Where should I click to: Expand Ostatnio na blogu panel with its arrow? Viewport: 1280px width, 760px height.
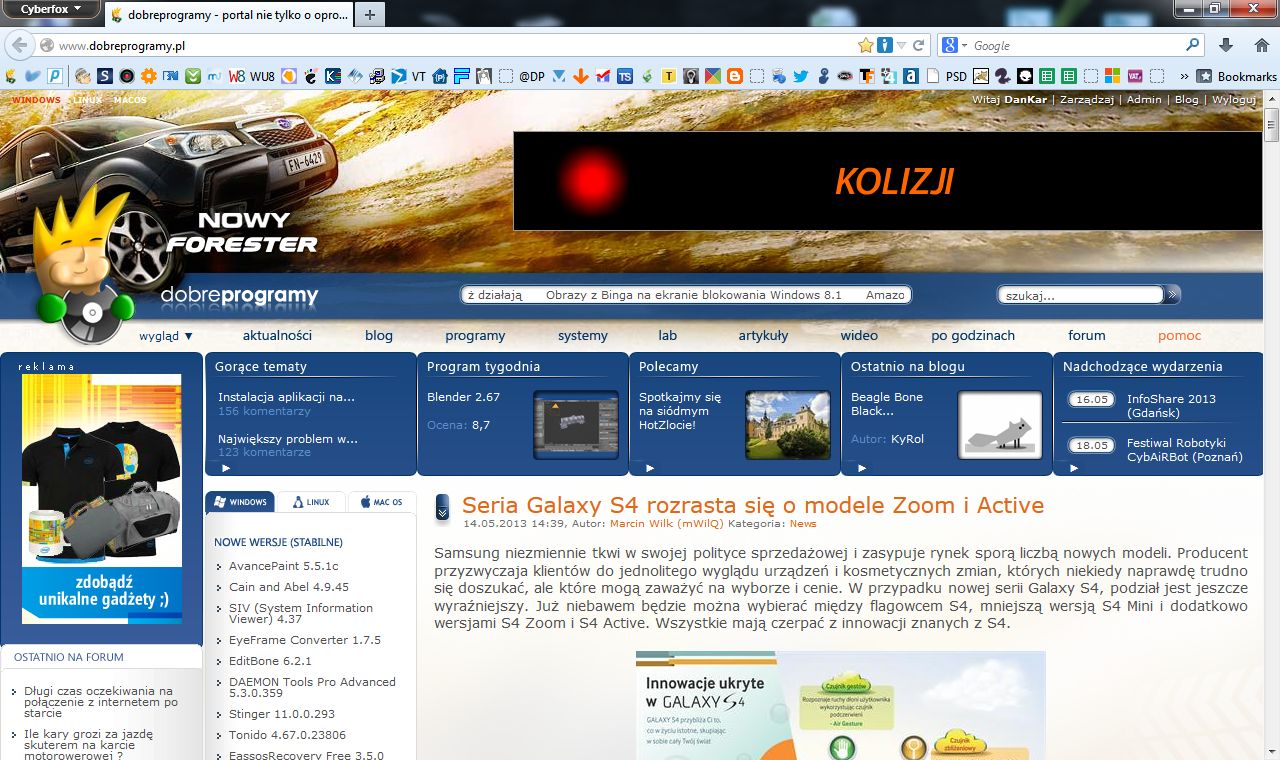(x=862, y=467)
